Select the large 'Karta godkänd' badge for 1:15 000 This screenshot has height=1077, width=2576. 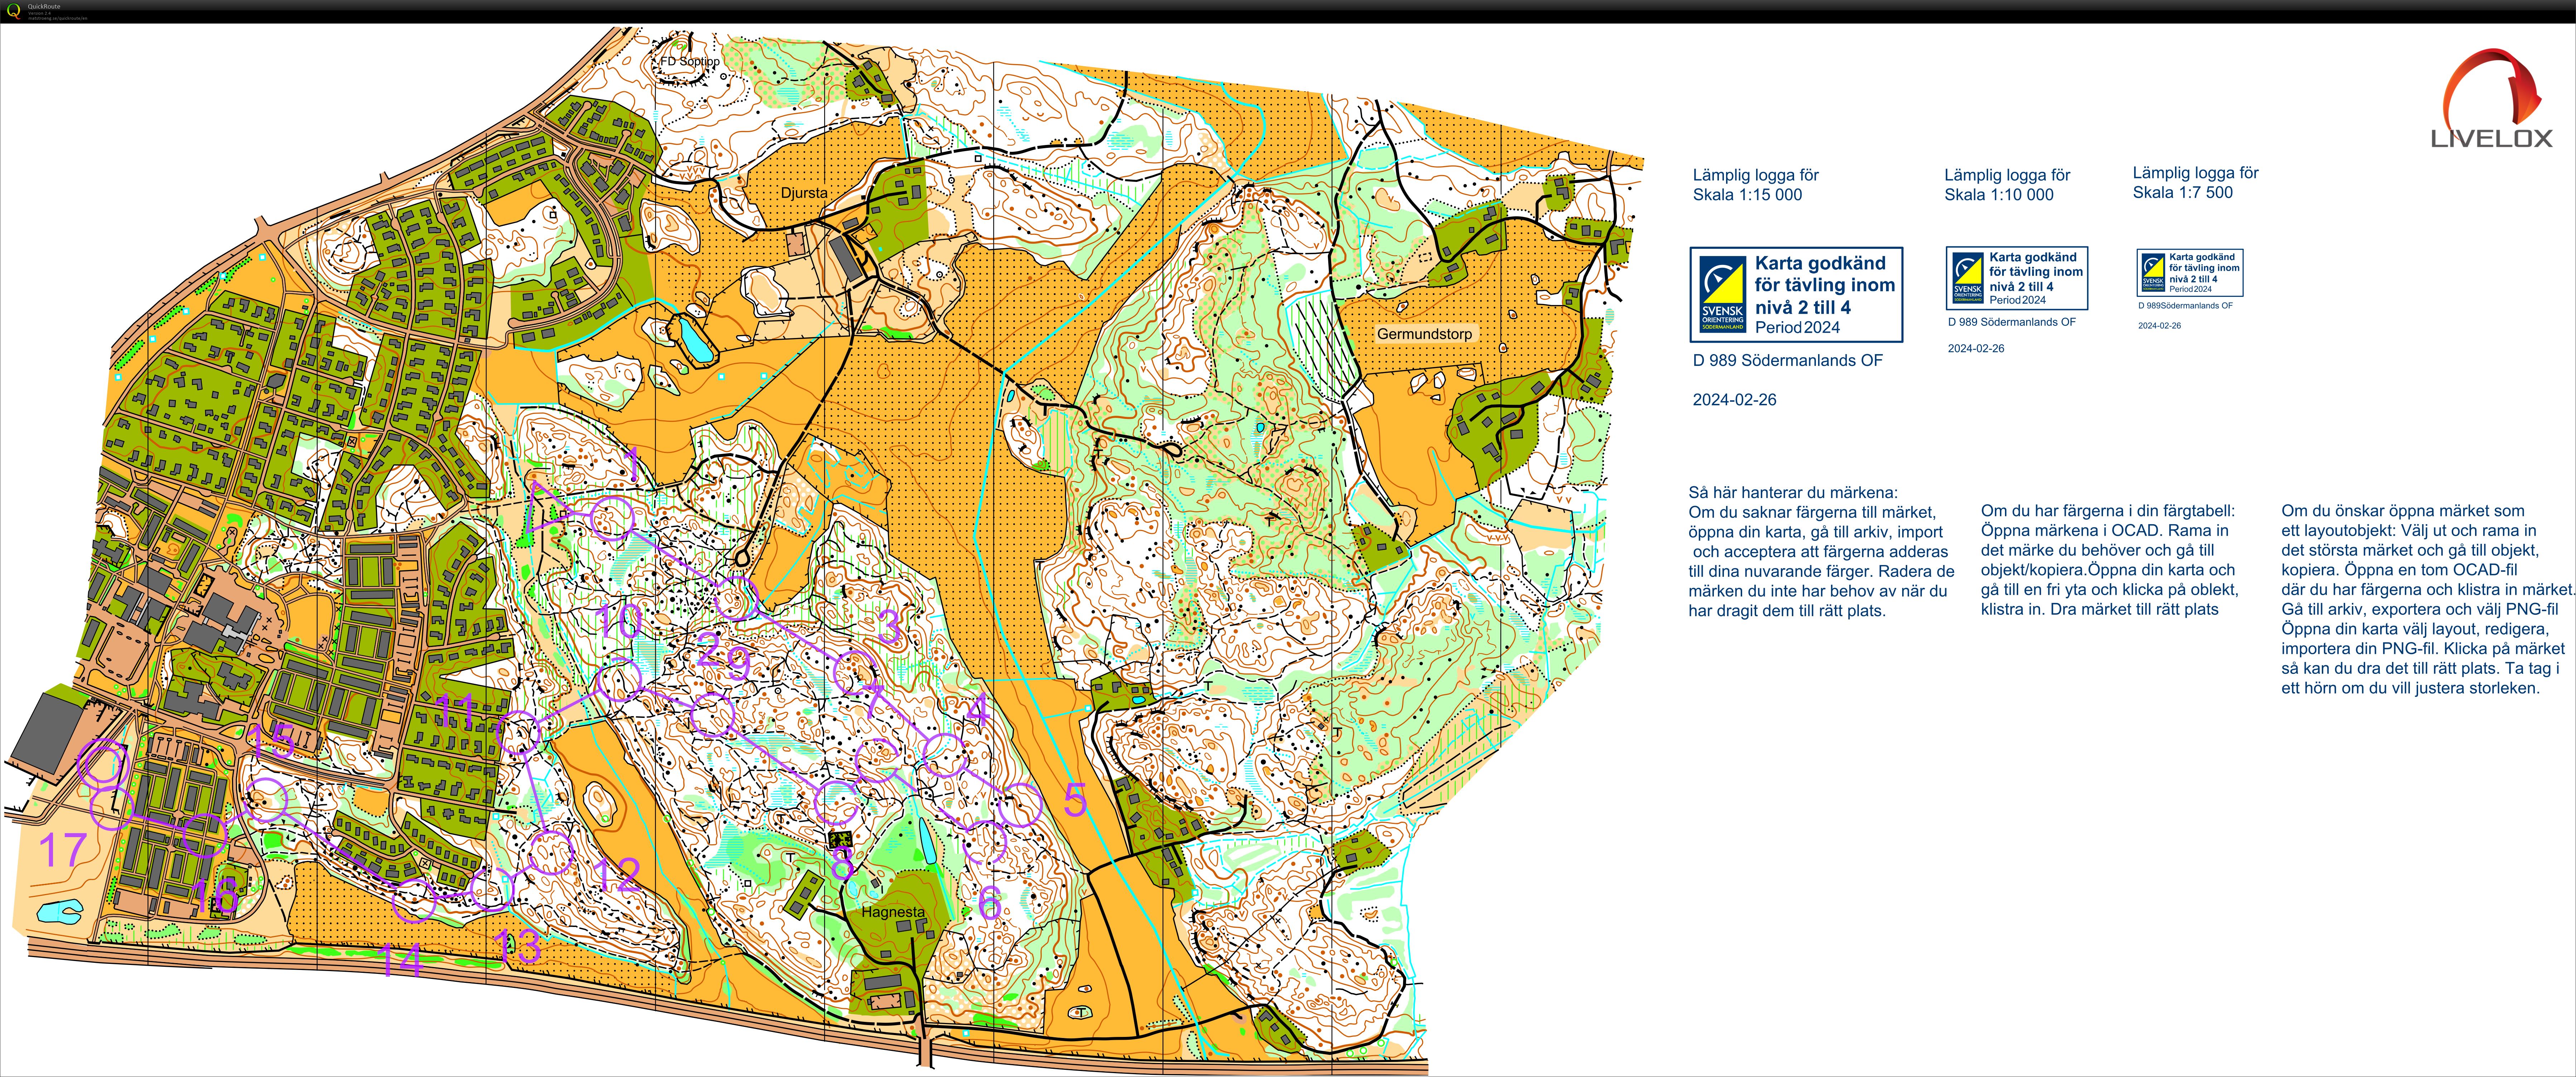(1796, 295)
